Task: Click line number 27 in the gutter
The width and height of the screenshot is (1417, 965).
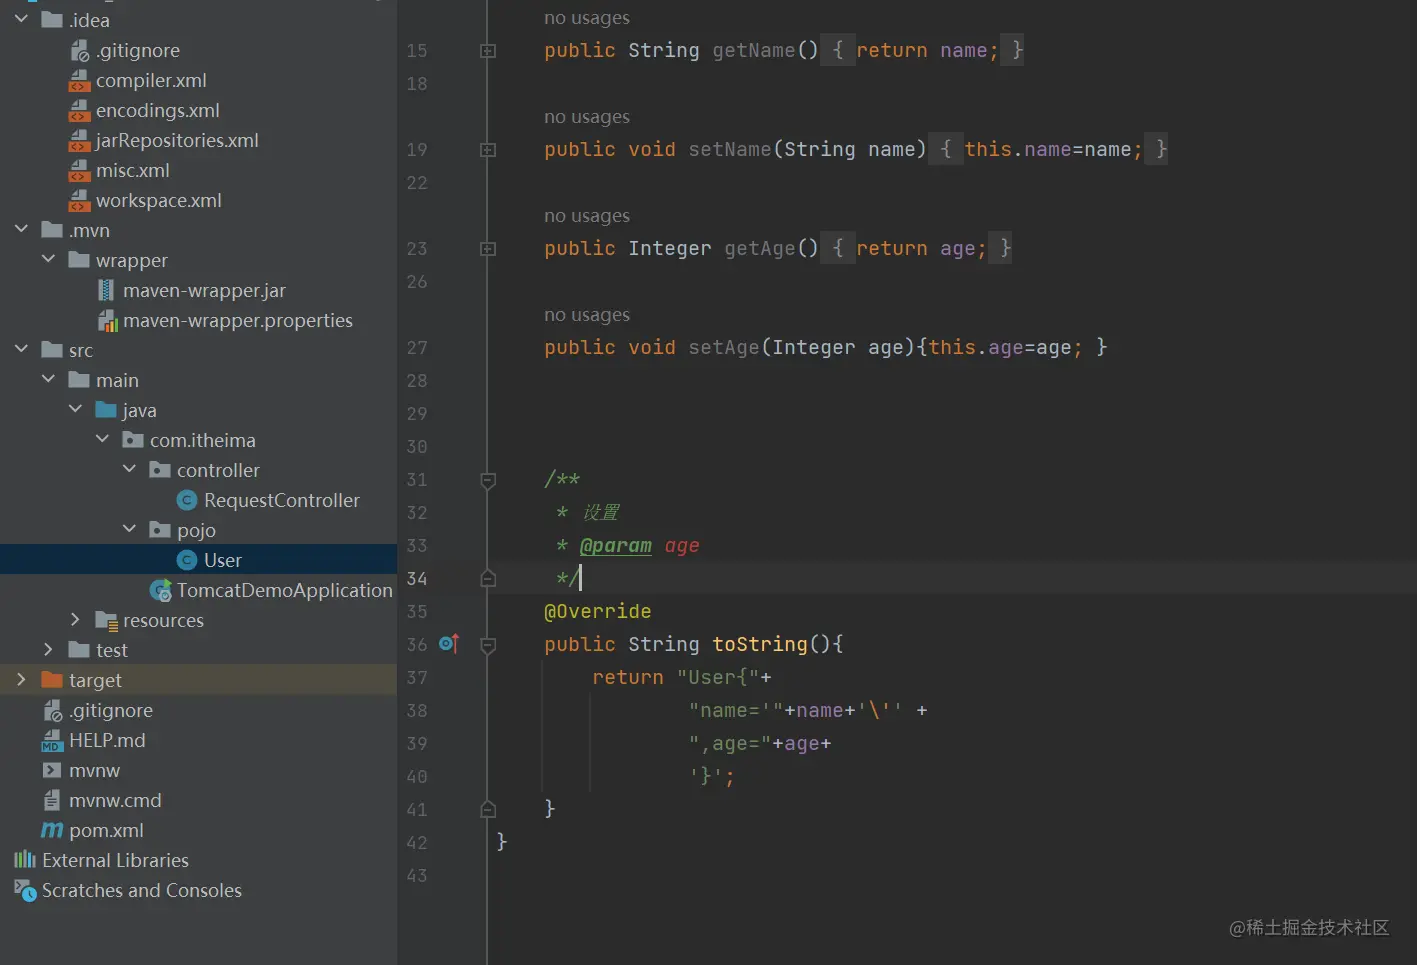Action: click(x=417, y=348)
